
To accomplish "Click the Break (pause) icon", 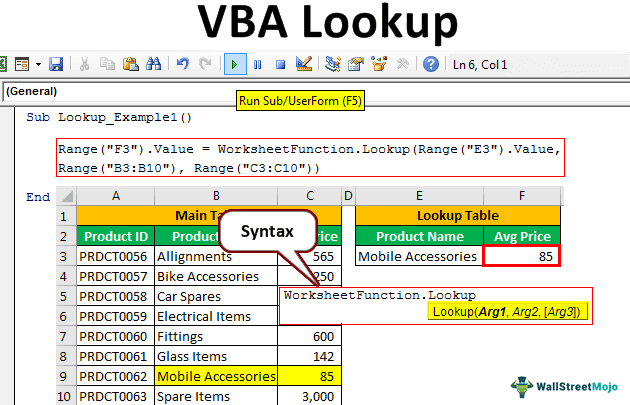I will (x=258, y=65).
